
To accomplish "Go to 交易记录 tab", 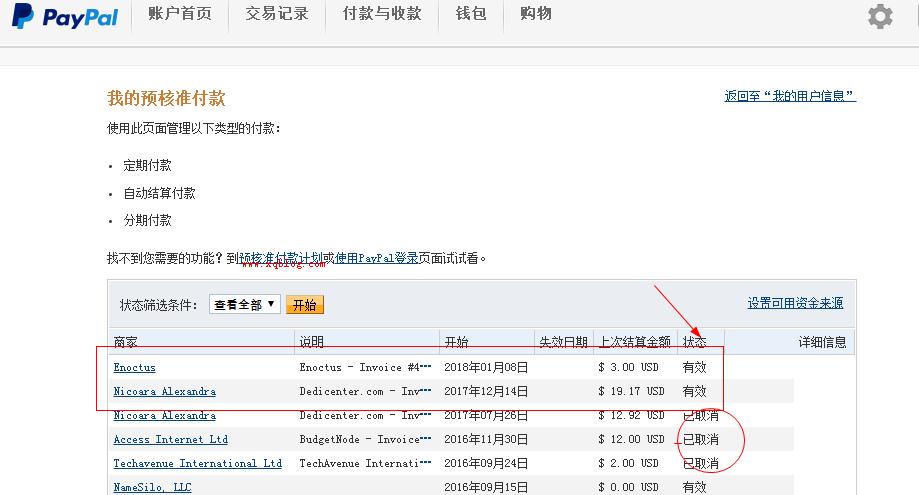I will coord(277,13).
